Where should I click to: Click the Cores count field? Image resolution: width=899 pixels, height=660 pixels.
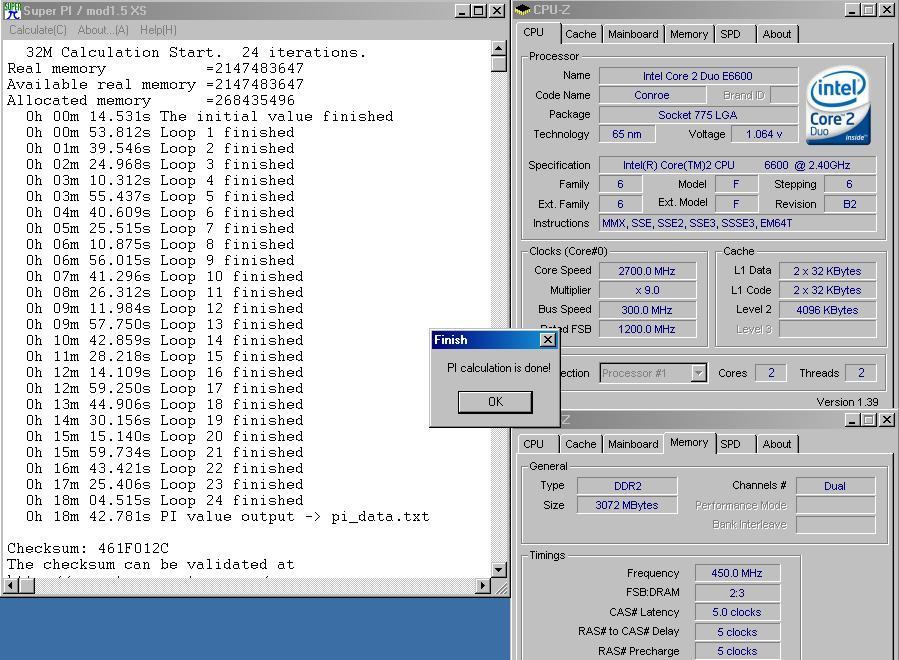(x=771, y=373)
